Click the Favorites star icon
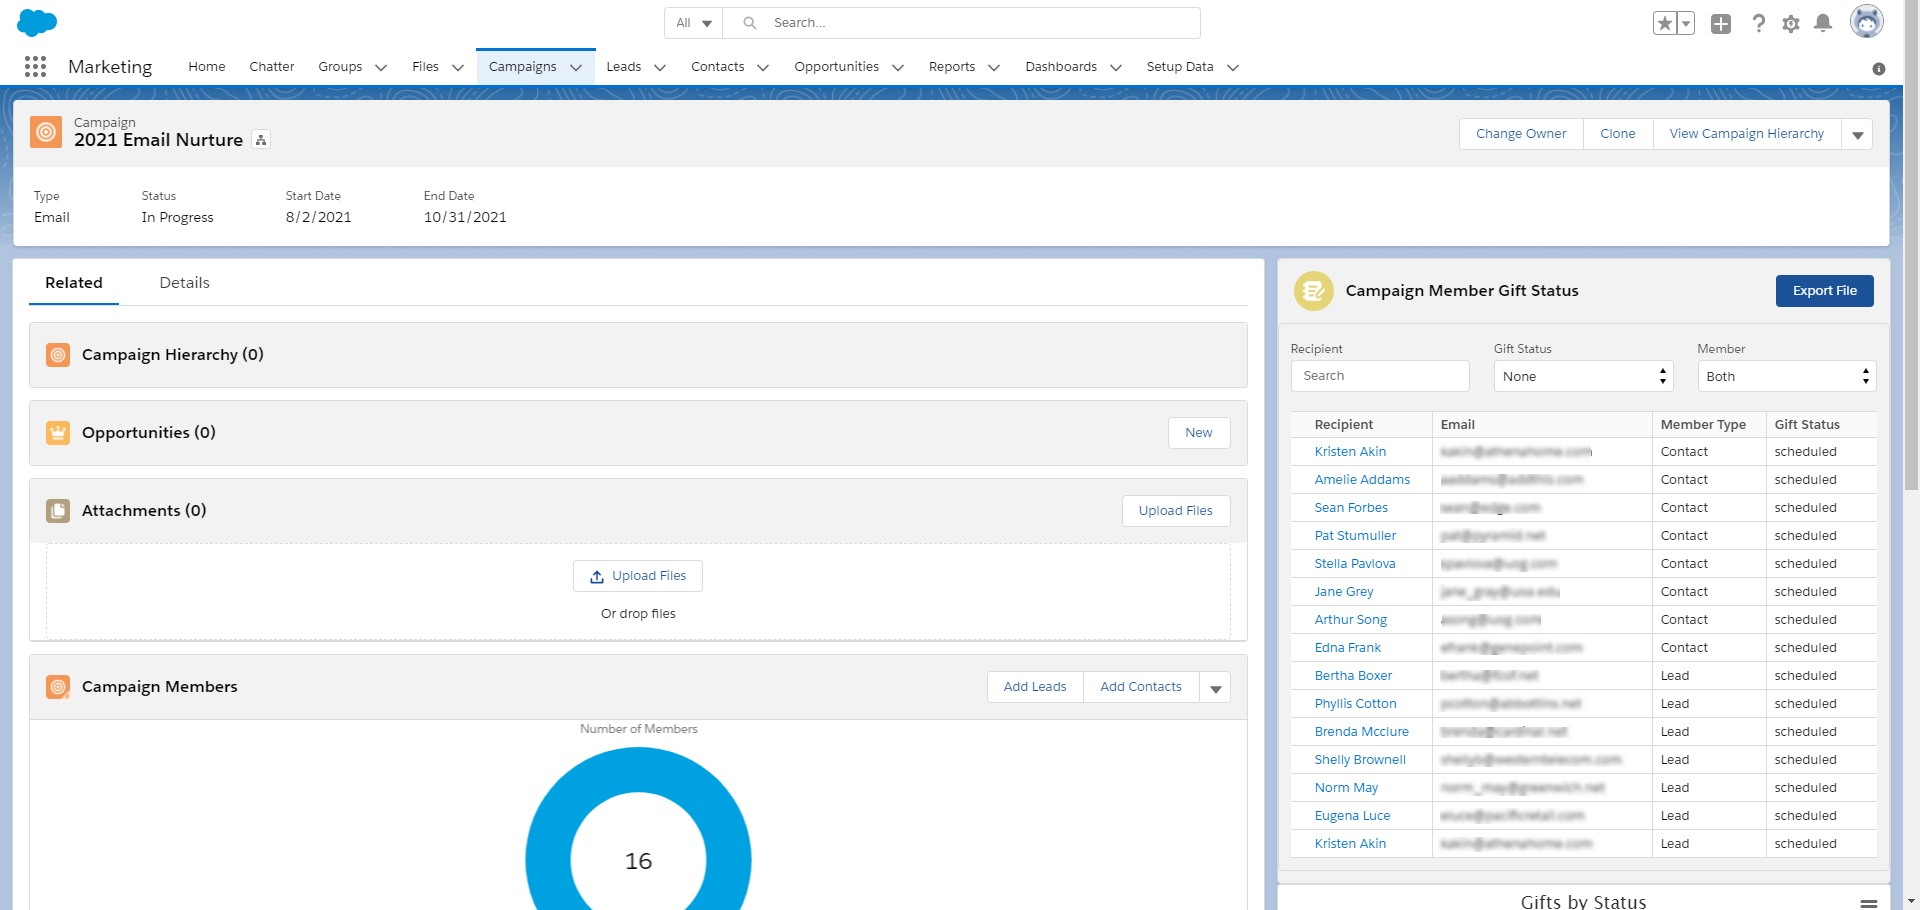Screen dimensions: 1920x910 click(x=1664, y=23)
